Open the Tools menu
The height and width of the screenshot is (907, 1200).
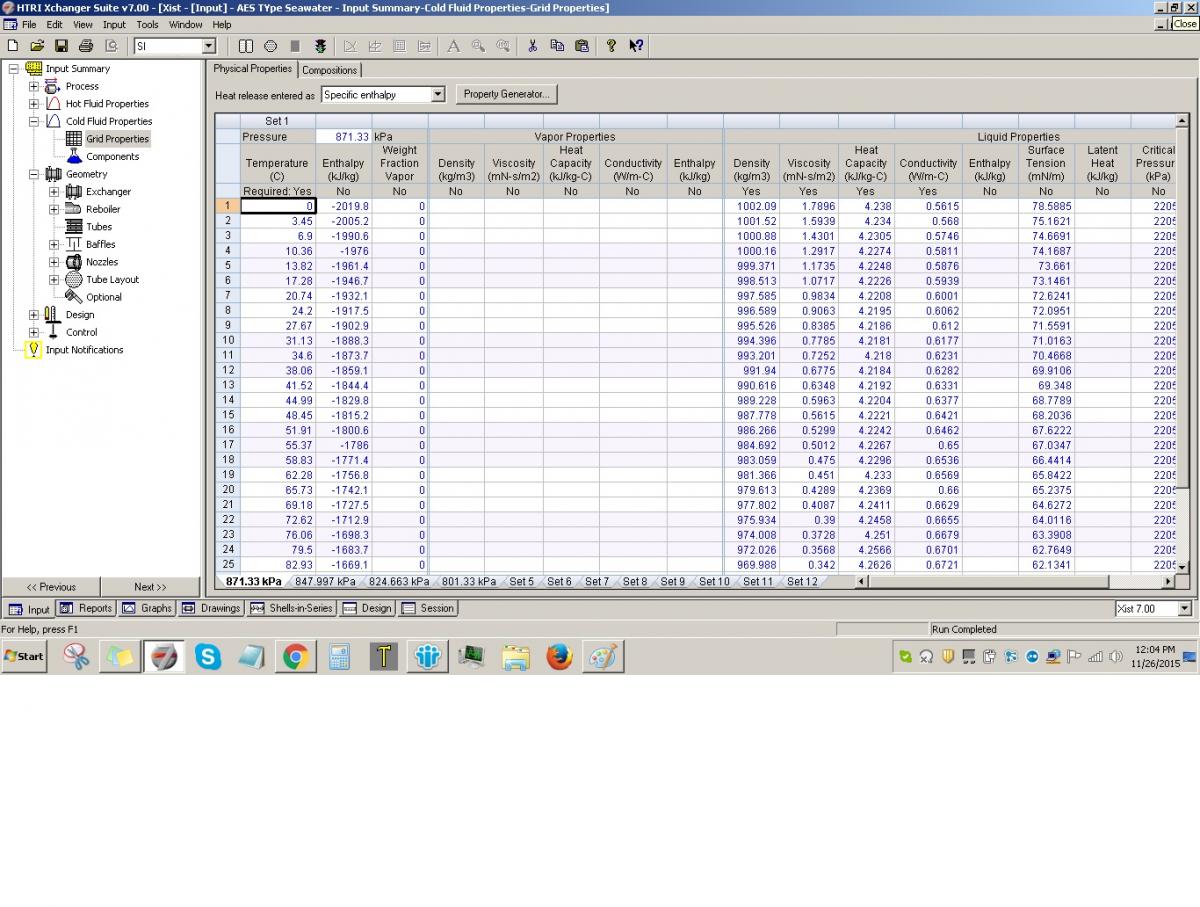coord(147,24)
